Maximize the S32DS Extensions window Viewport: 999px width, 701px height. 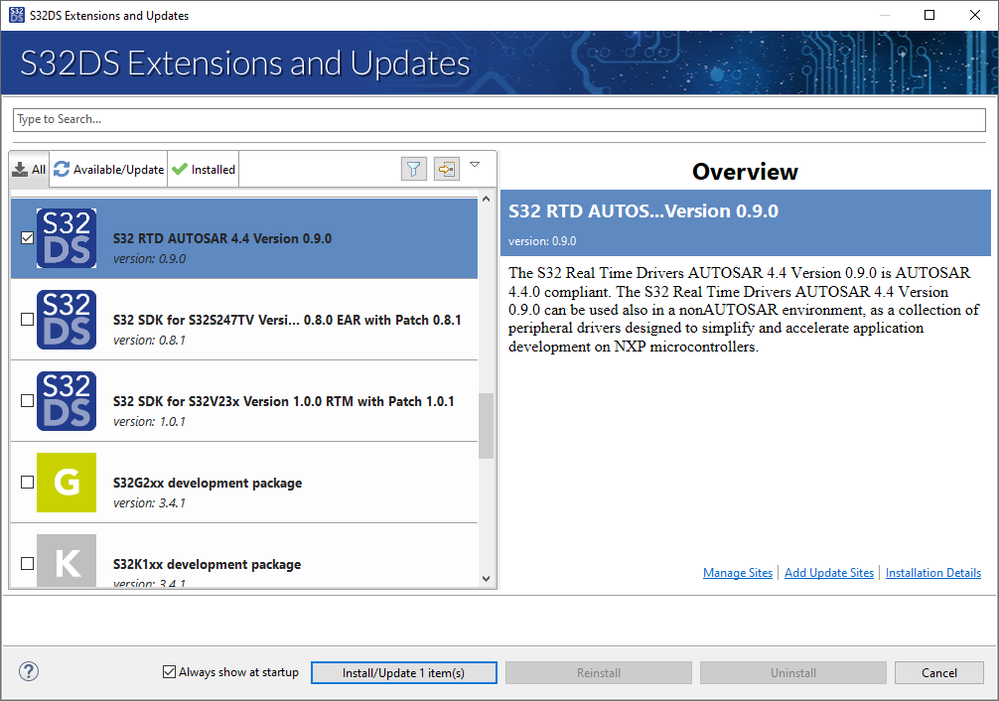point(930,15)
